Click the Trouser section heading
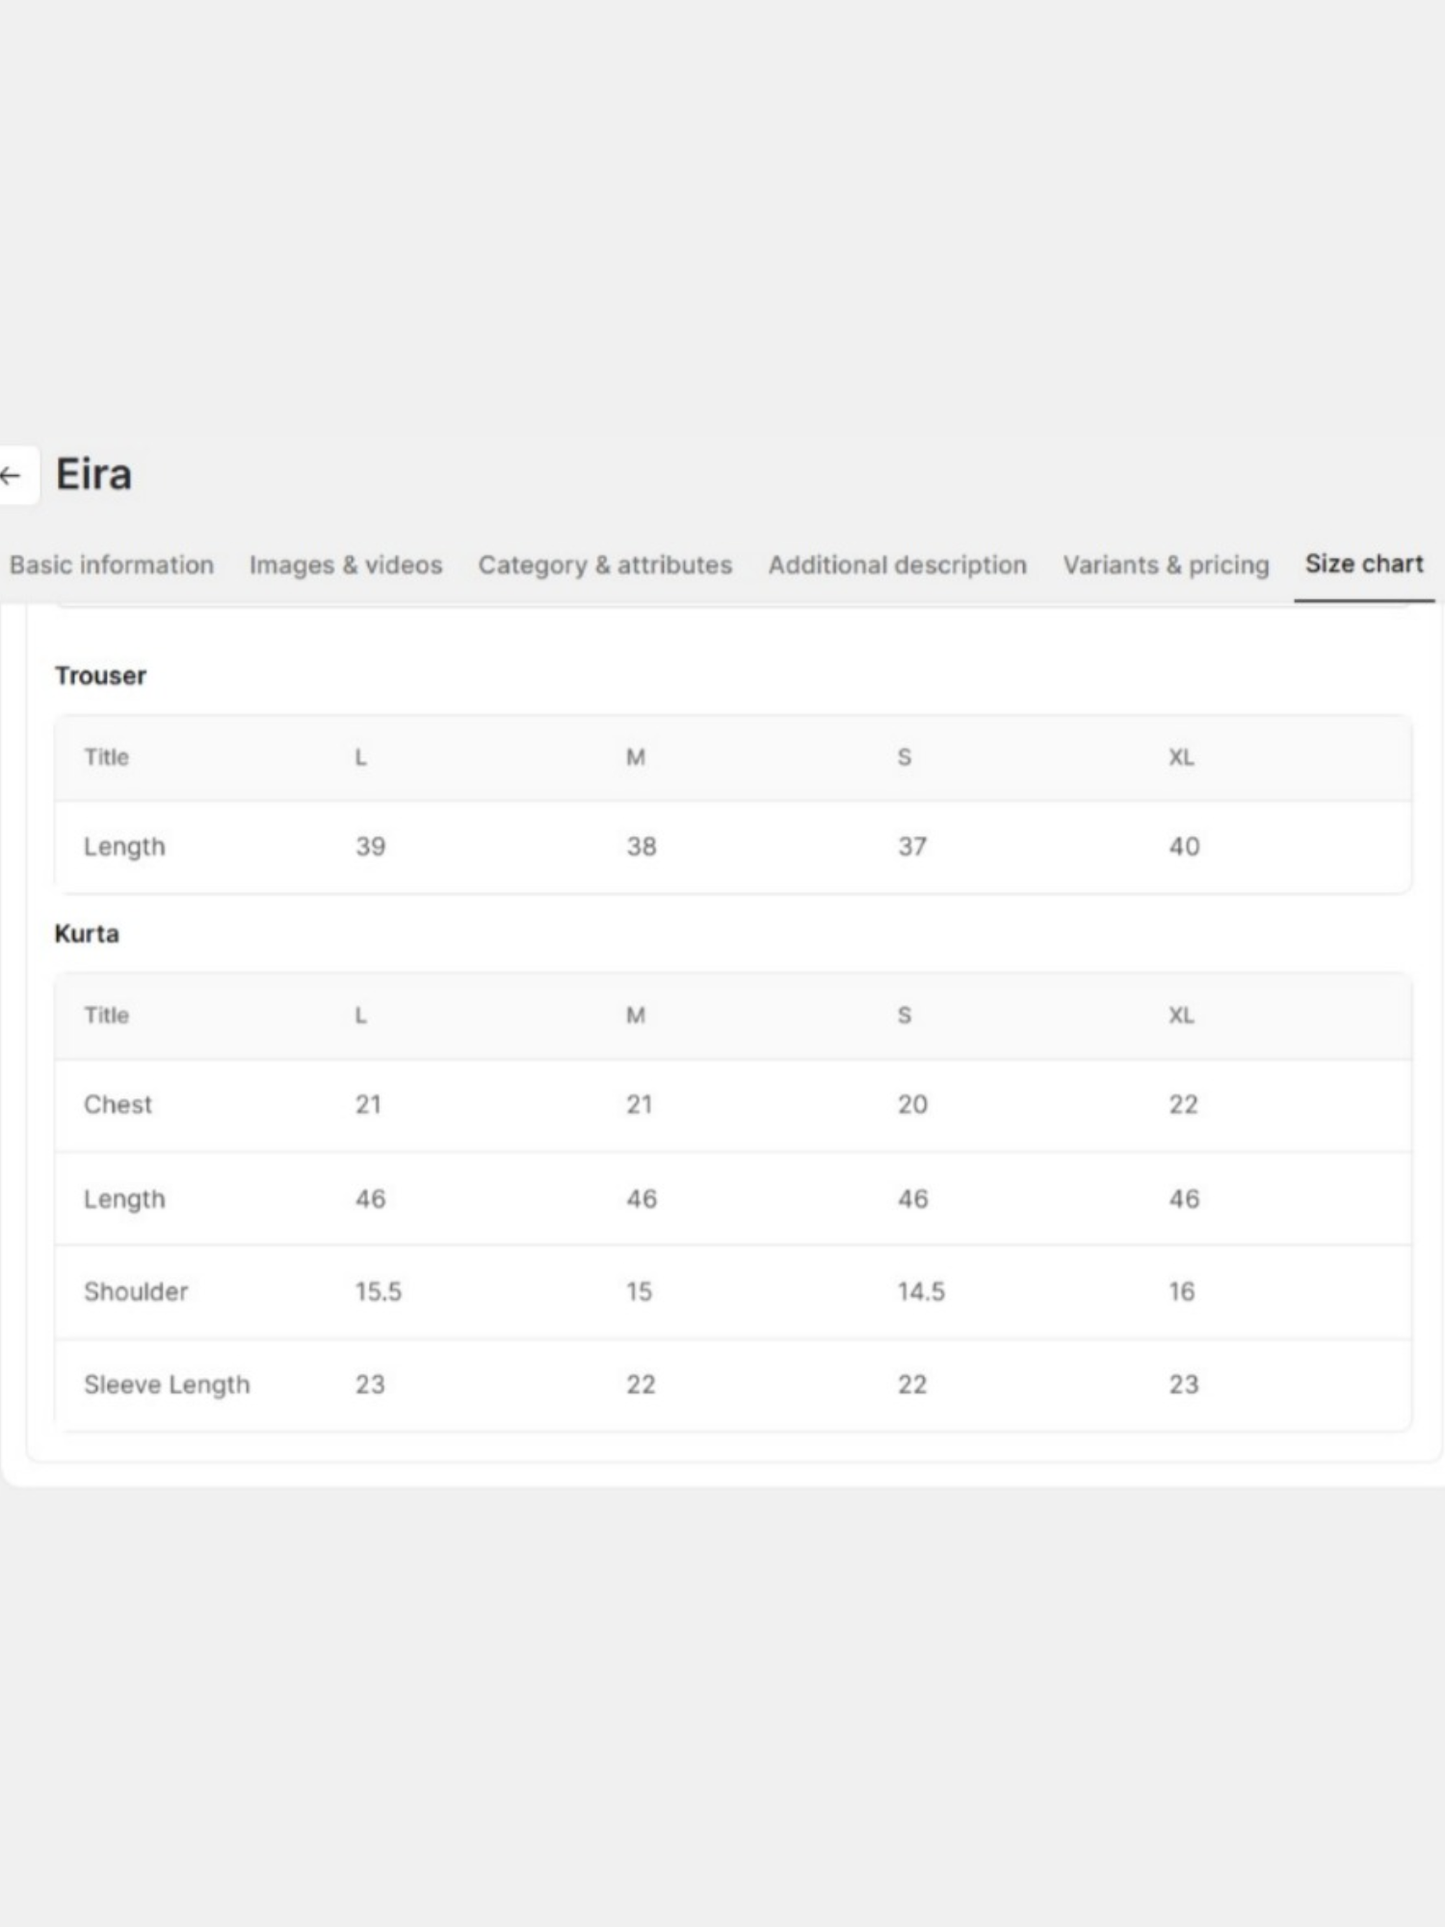The image size is (1445, 1927). coord(100,676)
